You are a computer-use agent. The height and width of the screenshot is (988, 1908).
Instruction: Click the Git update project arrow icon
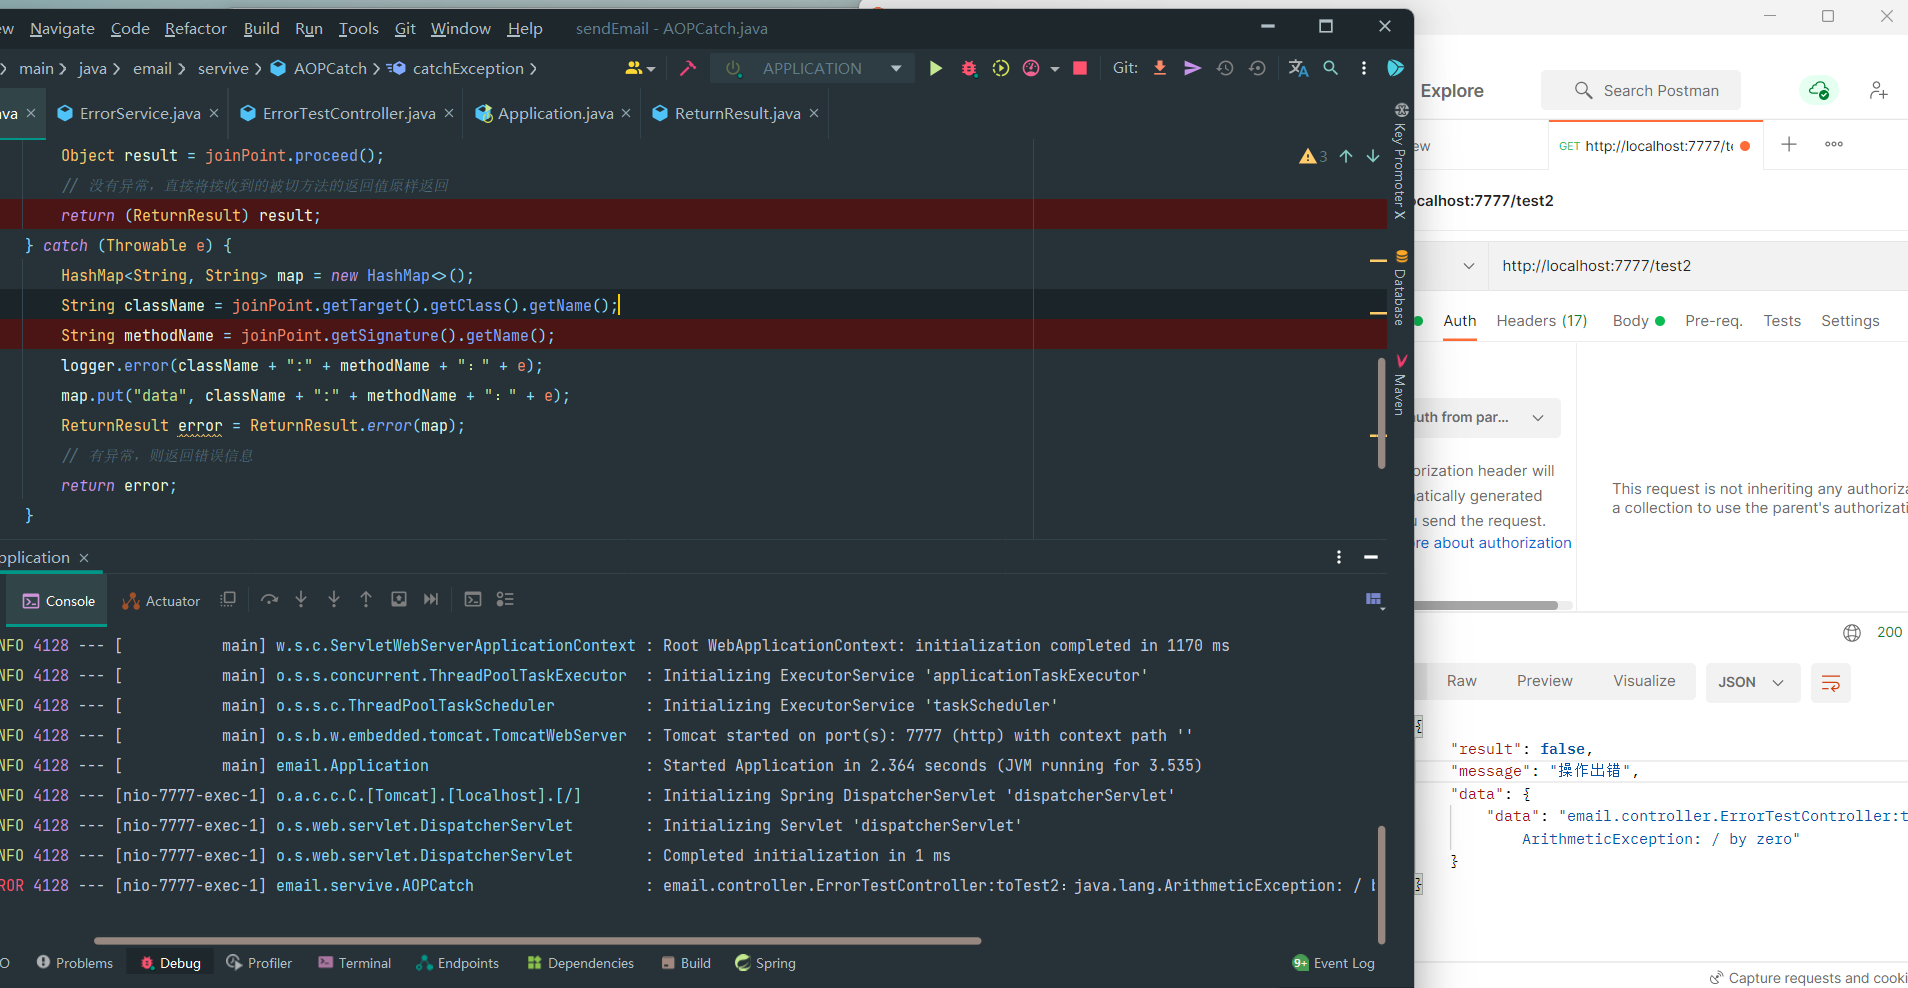point(1160,68)
